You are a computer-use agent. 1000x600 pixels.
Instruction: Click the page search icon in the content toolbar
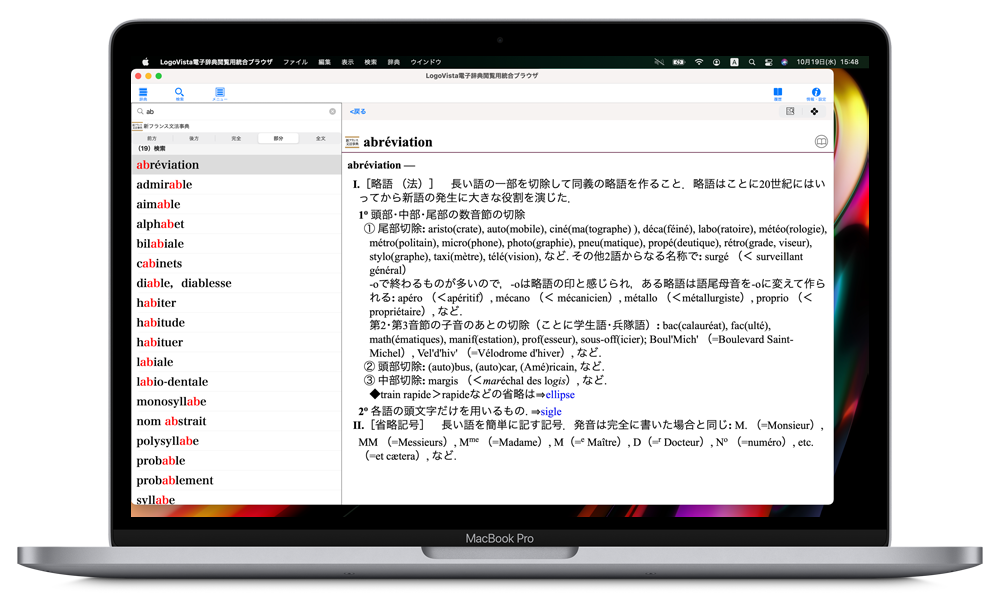[x=790, y=112]
